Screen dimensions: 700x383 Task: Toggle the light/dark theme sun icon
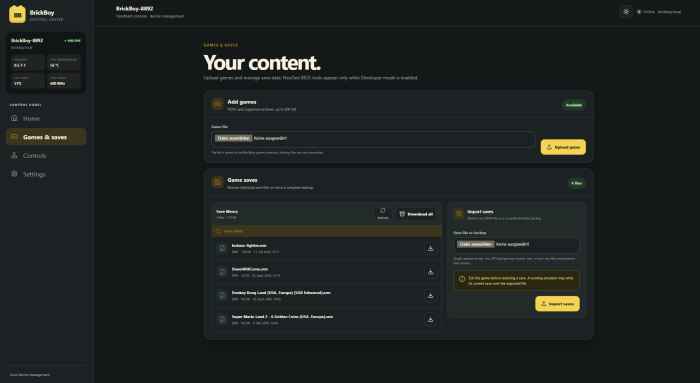[x=626, y=12]
